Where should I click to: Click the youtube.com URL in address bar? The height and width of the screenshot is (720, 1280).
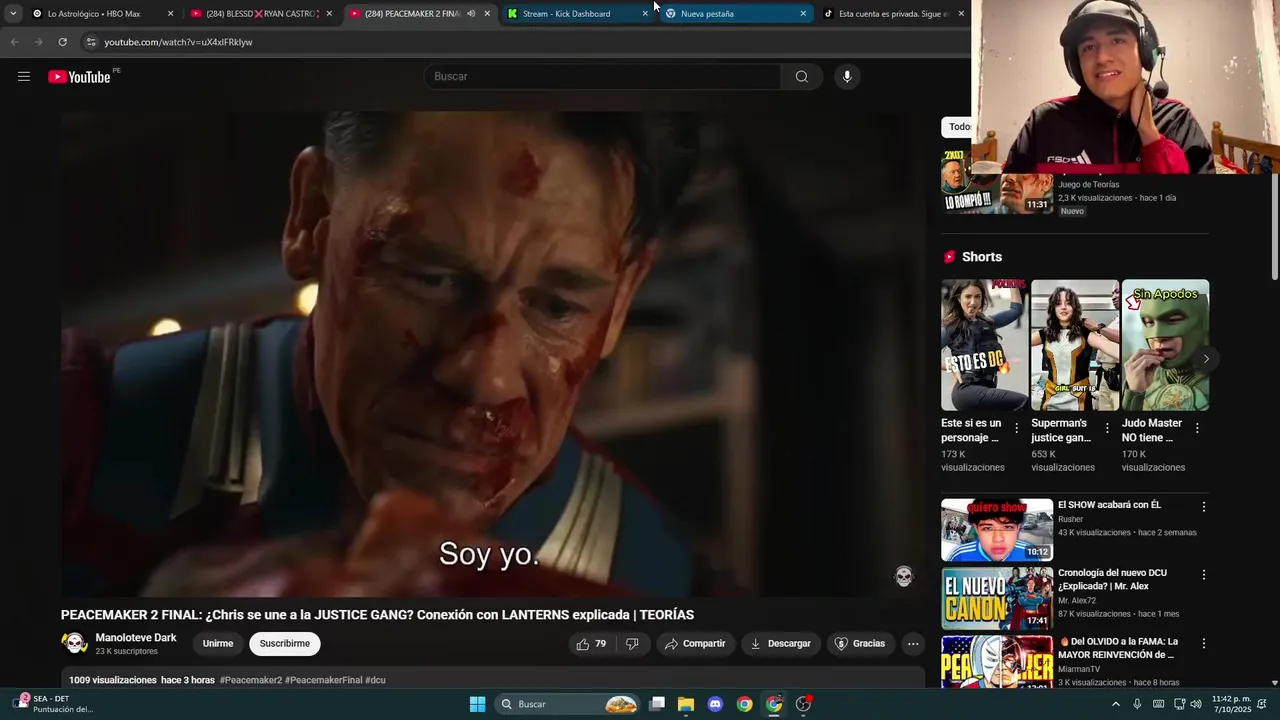[178, 42]
